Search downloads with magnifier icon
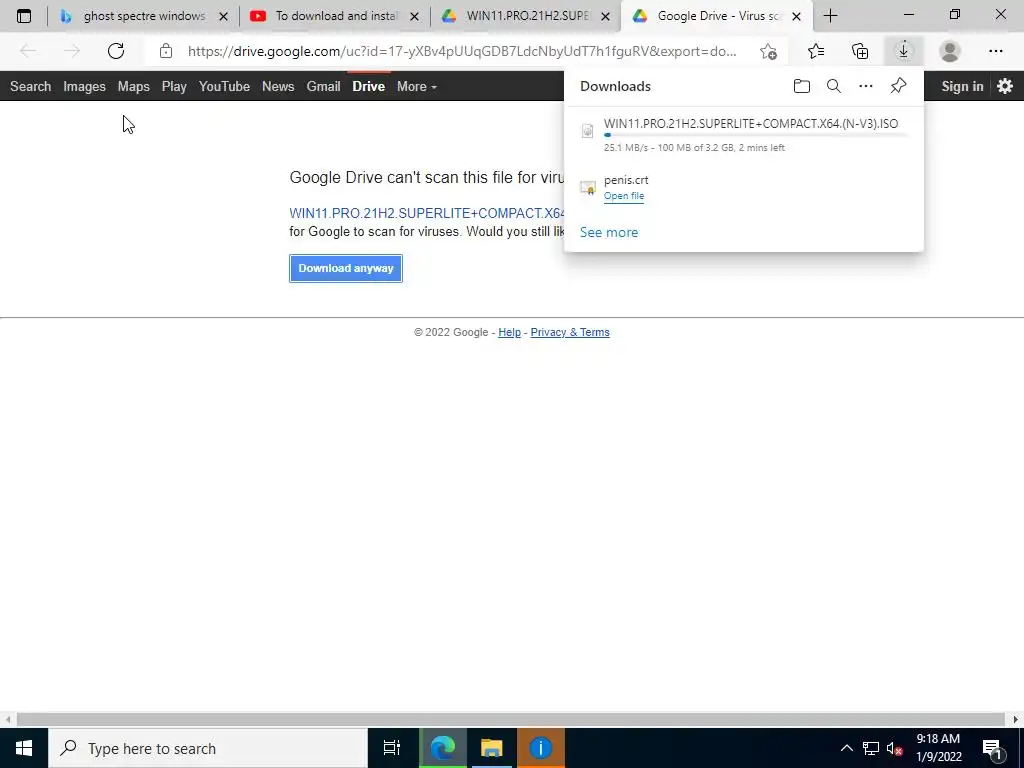The width and height of the screenshot is (1024, 768). pyautogui.click(x=834, y=86)
